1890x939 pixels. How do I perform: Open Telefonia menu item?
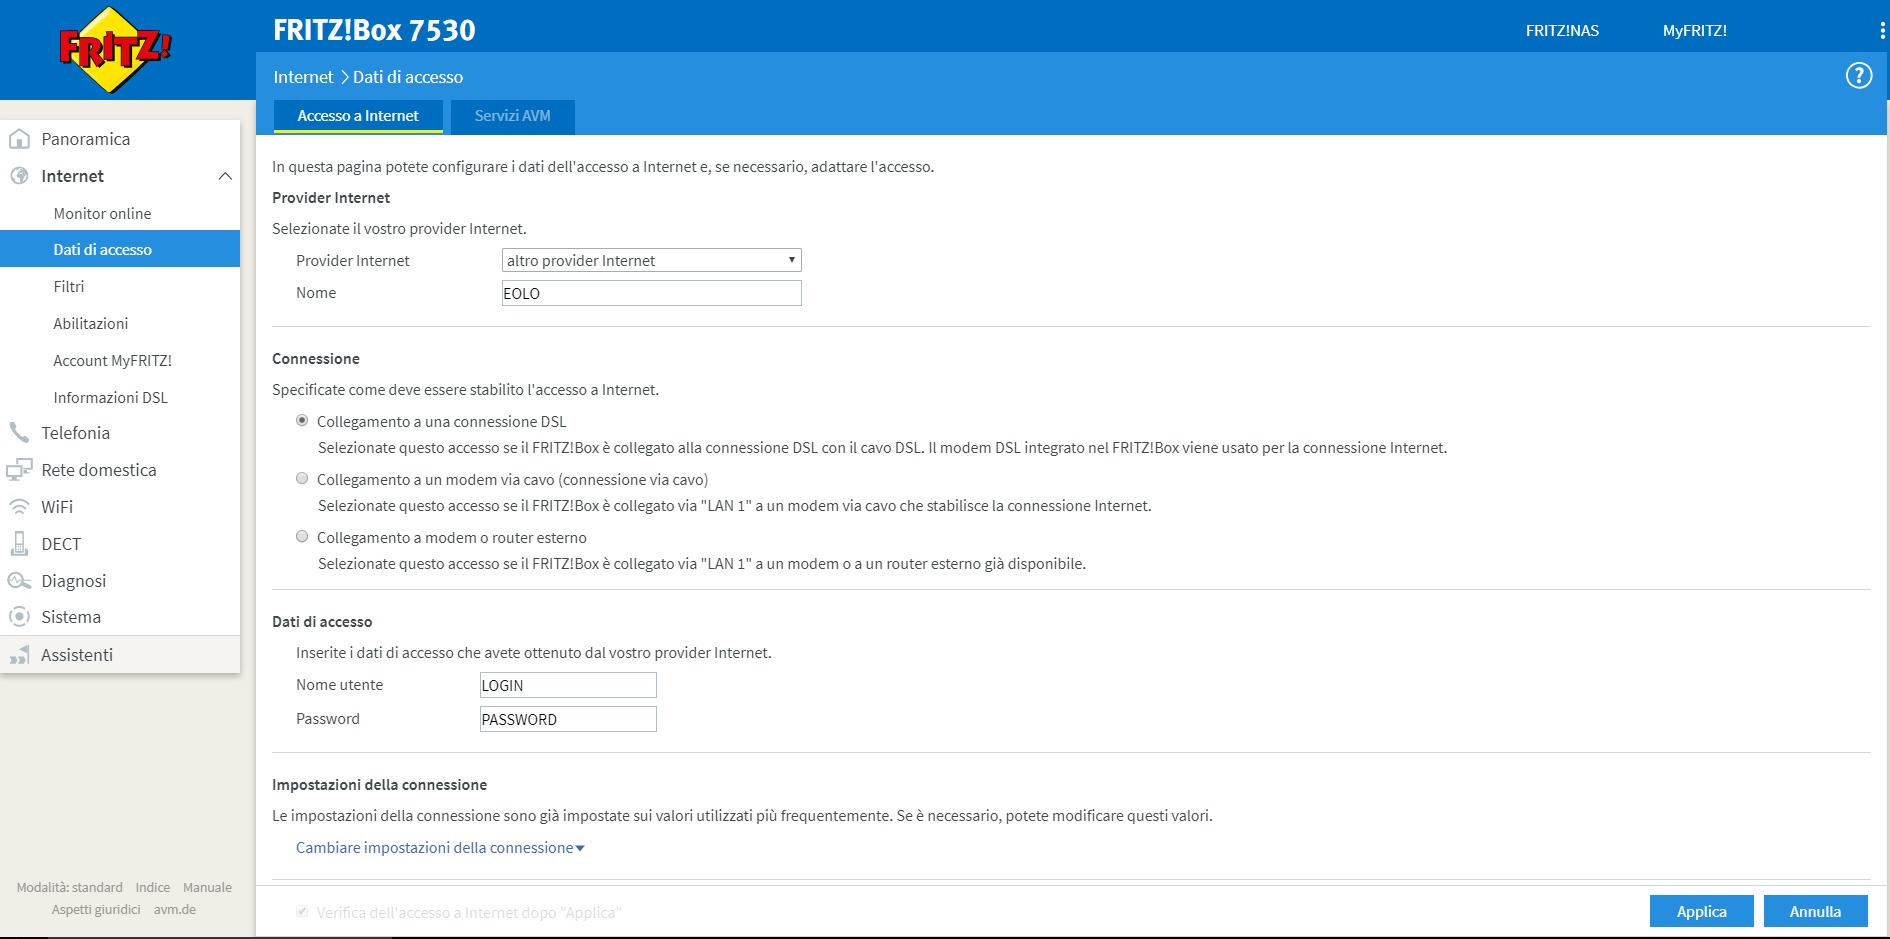76,433
